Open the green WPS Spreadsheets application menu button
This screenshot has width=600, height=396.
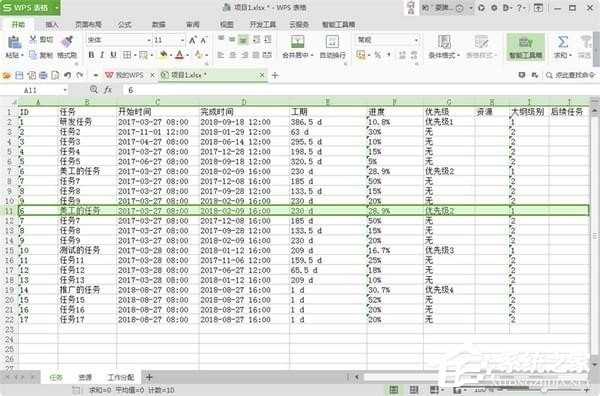click(x=30, y=8)
